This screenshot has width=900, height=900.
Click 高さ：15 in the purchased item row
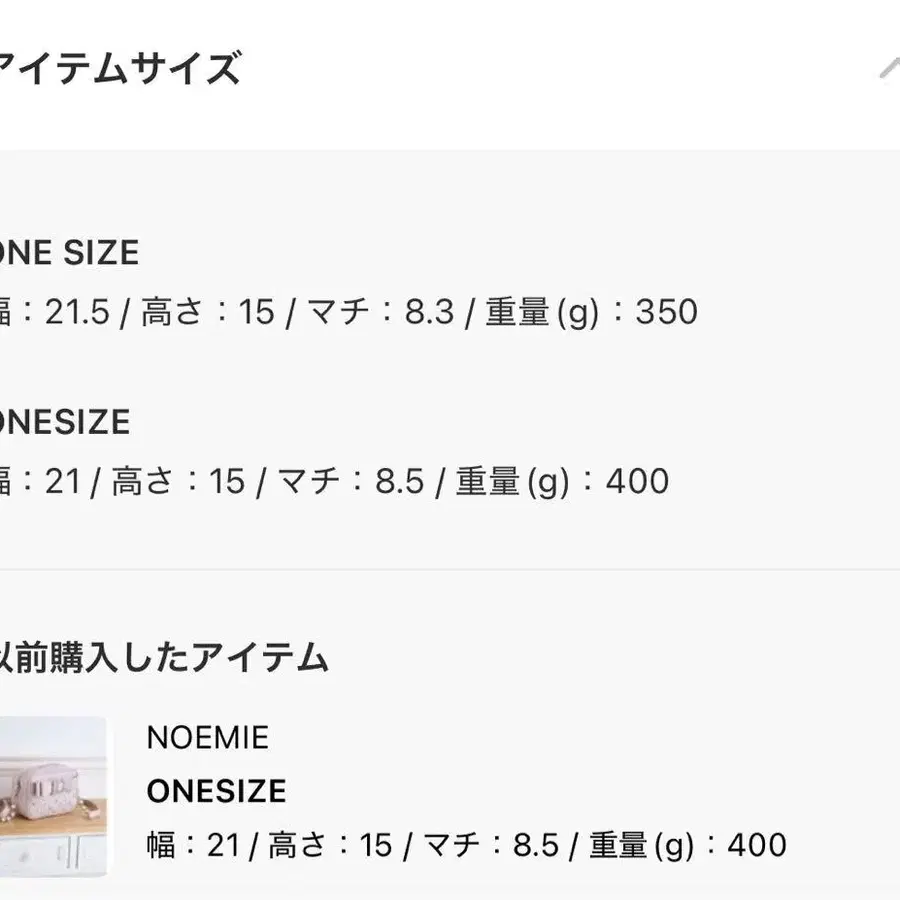tap(331, 845)
